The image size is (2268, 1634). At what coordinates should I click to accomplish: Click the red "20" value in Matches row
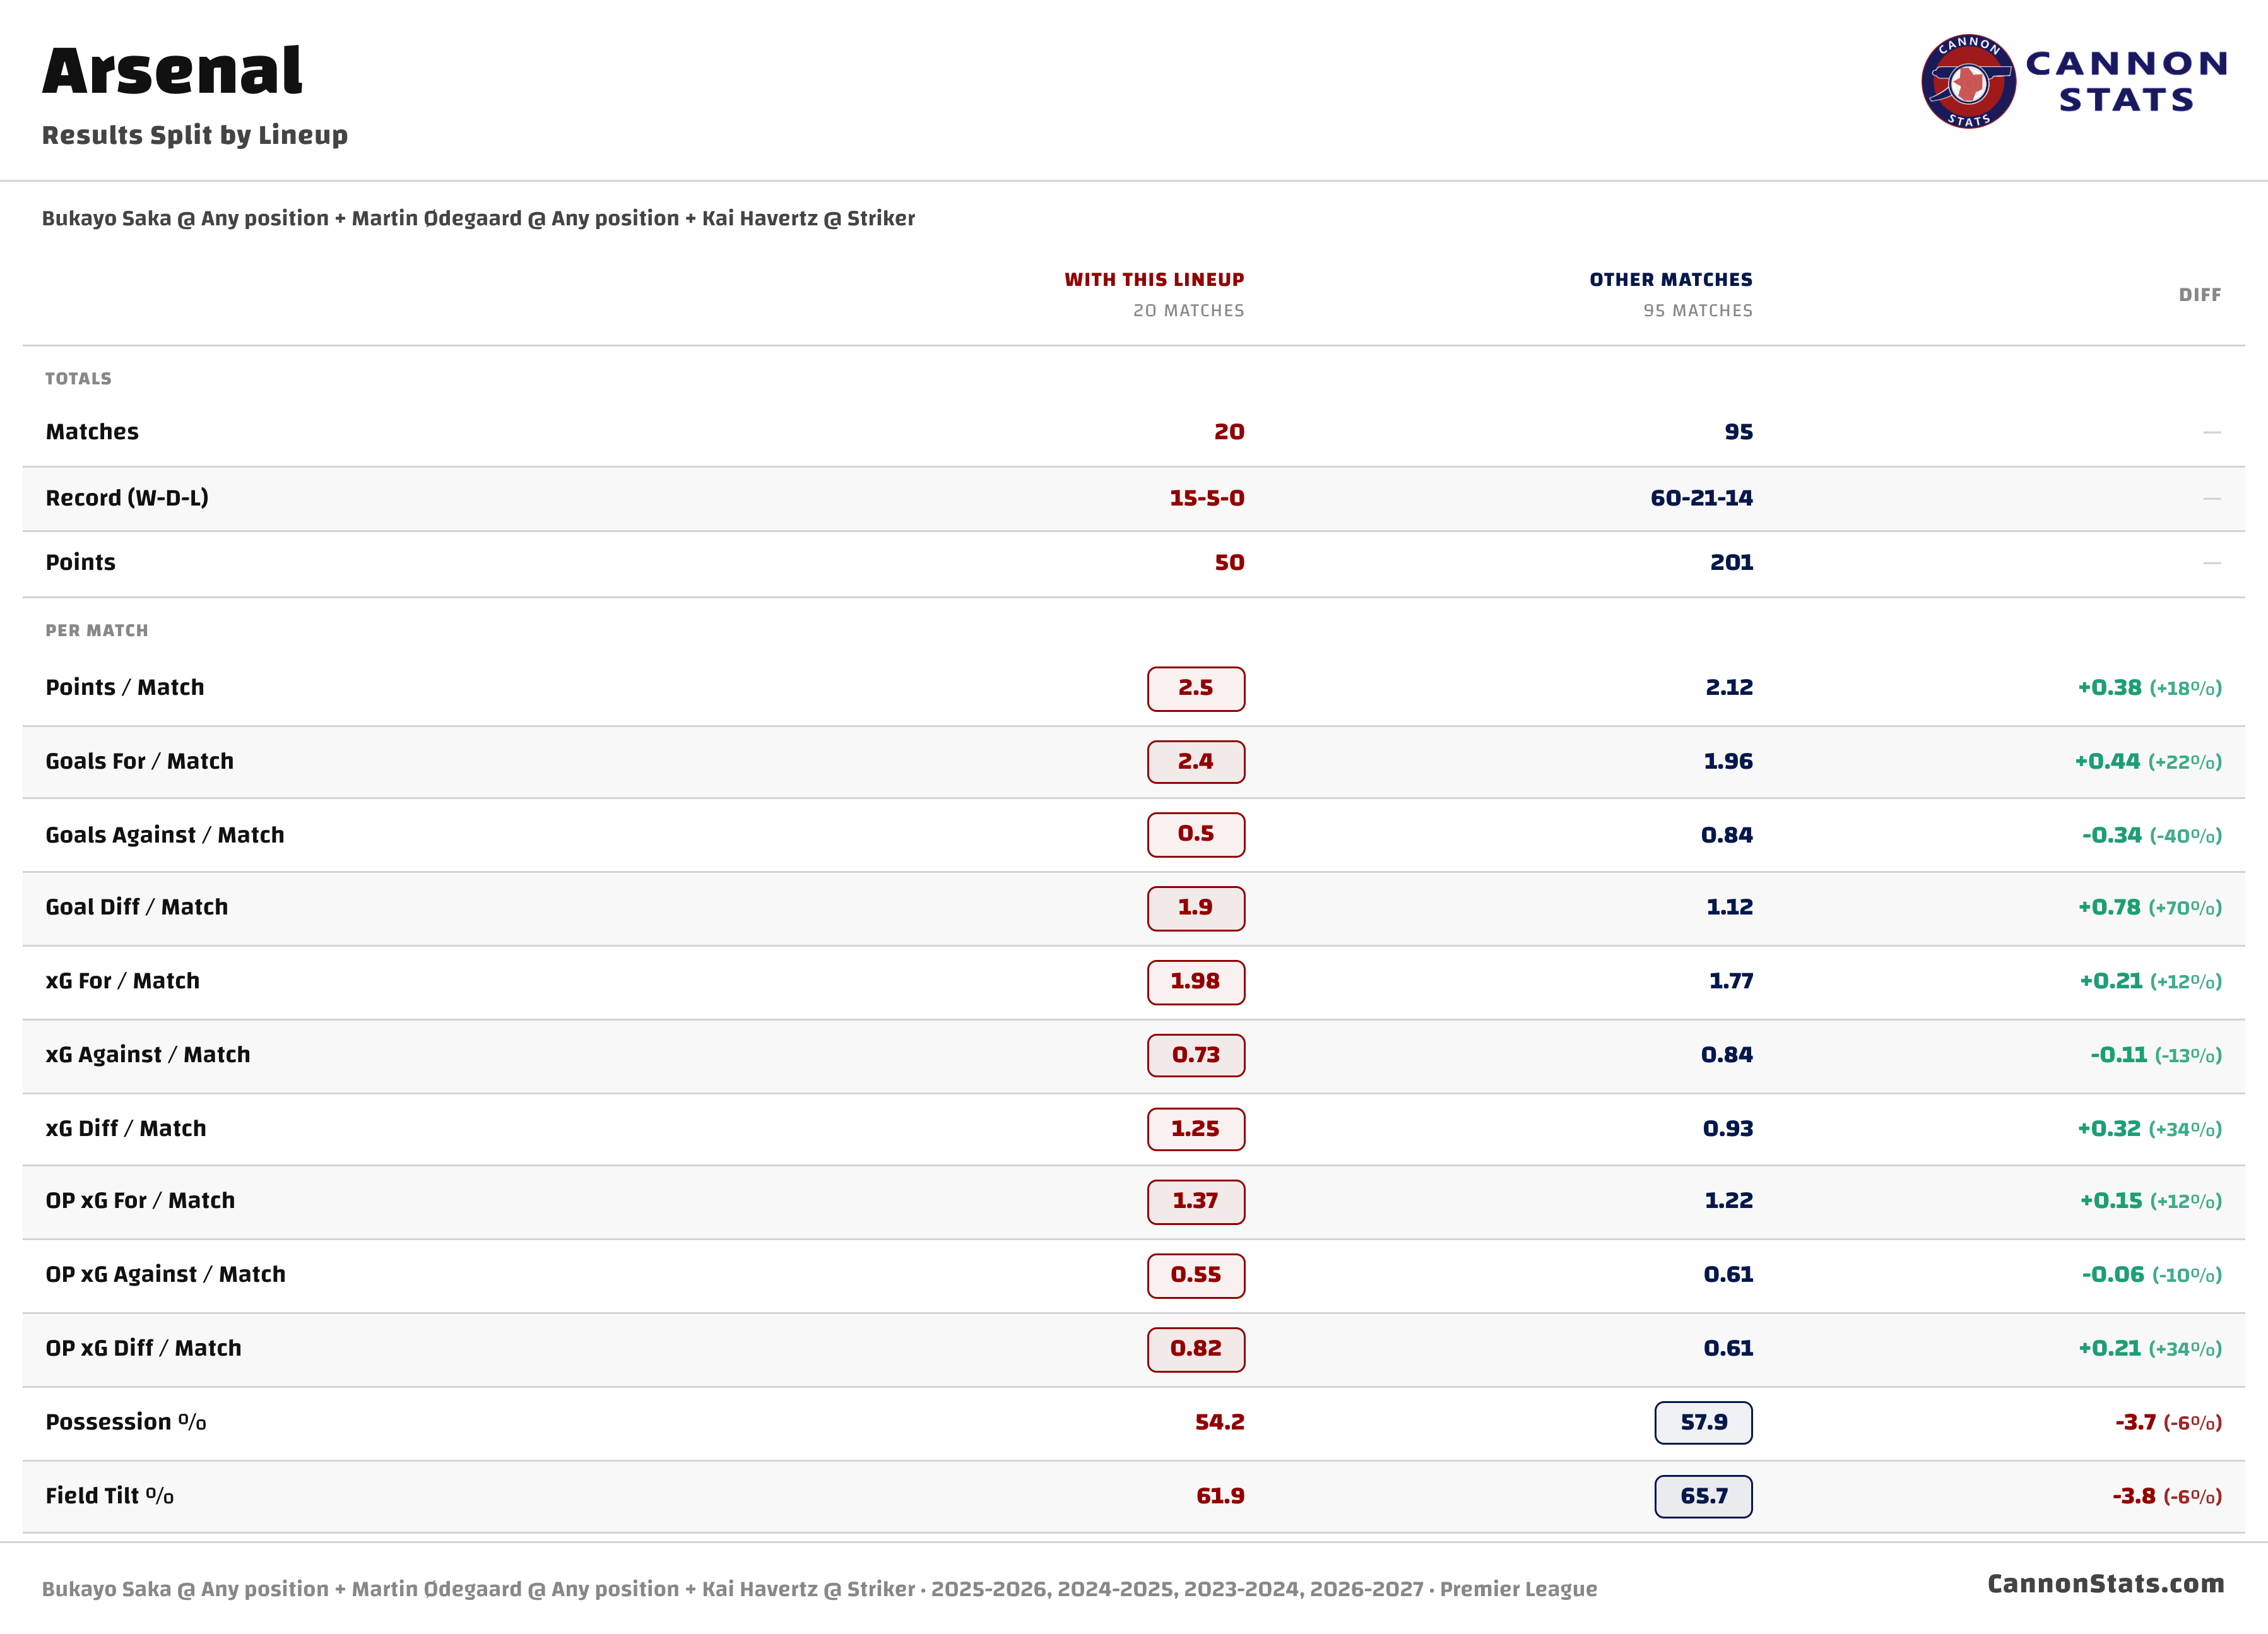(1229, 432)
